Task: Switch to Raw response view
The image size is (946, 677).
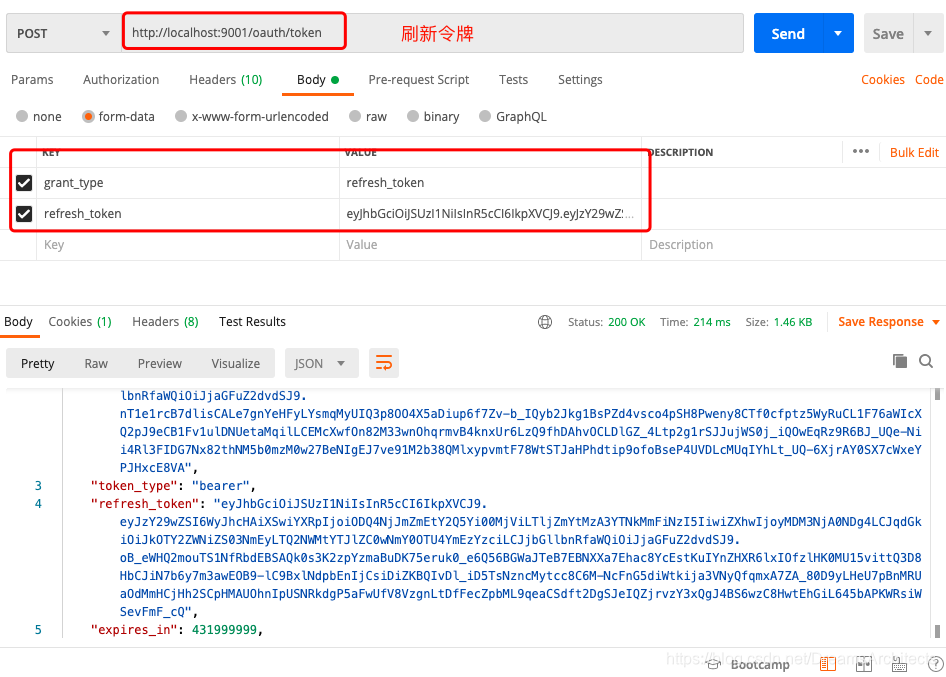Action: (96, 363)
